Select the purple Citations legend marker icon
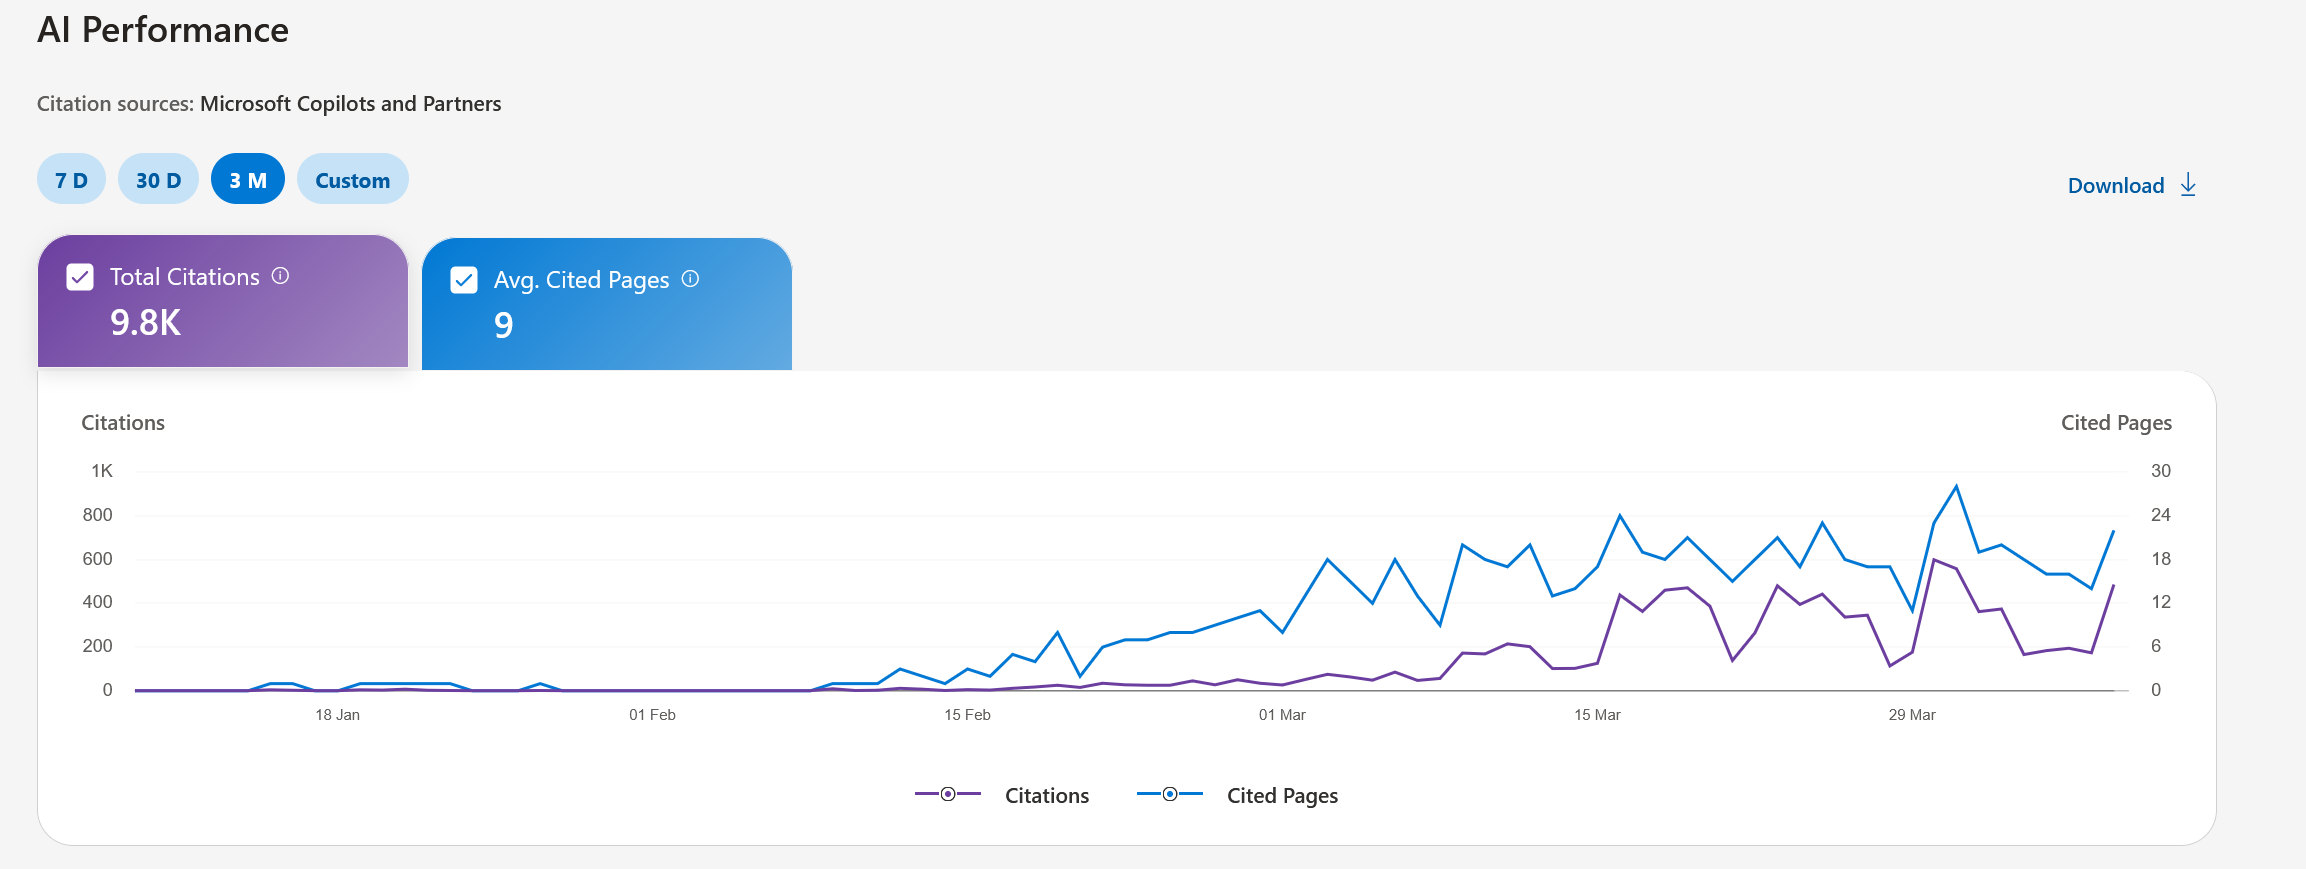 click(x=946, y=794)
